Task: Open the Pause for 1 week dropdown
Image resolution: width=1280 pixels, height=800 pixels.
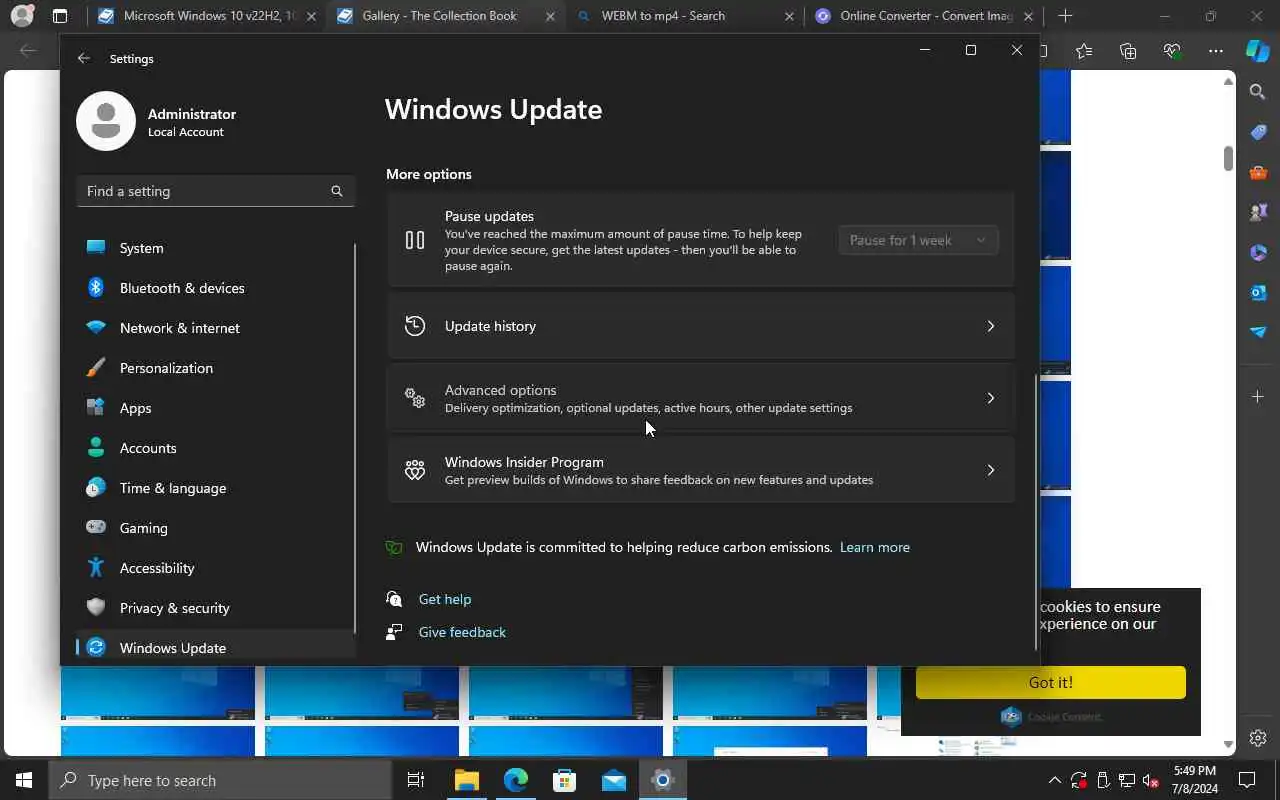Action: (918, 240)
